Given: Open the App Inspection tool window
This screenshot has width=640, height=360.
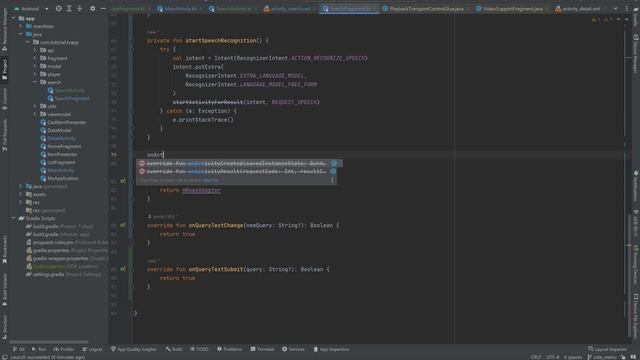Looking at the screenshot, I should pos(331,349).
